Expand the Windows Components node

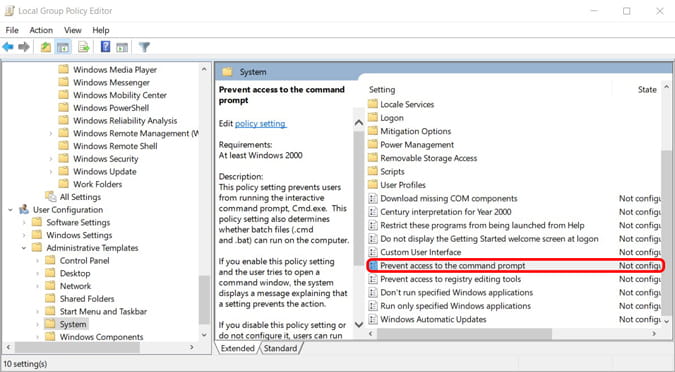[x=37, y=337]
